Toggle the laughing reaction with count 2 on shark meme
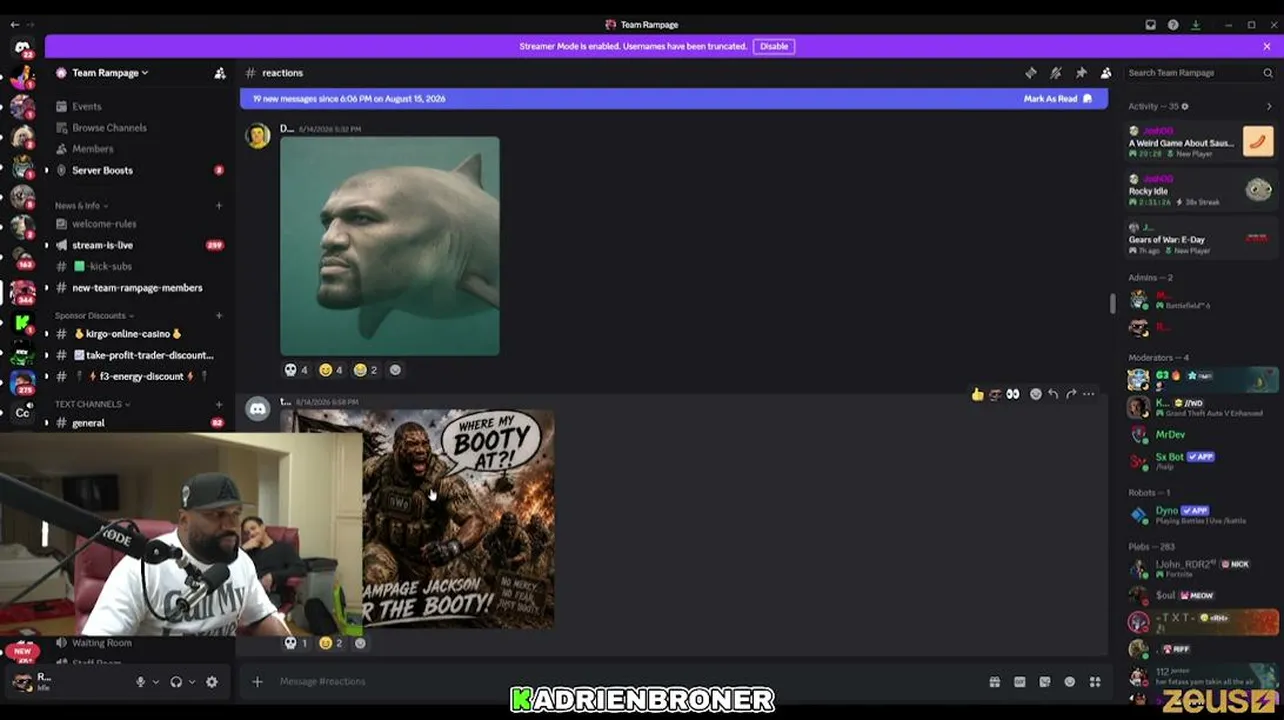The height and width of the screenshot is (720, 1284). 366,370
